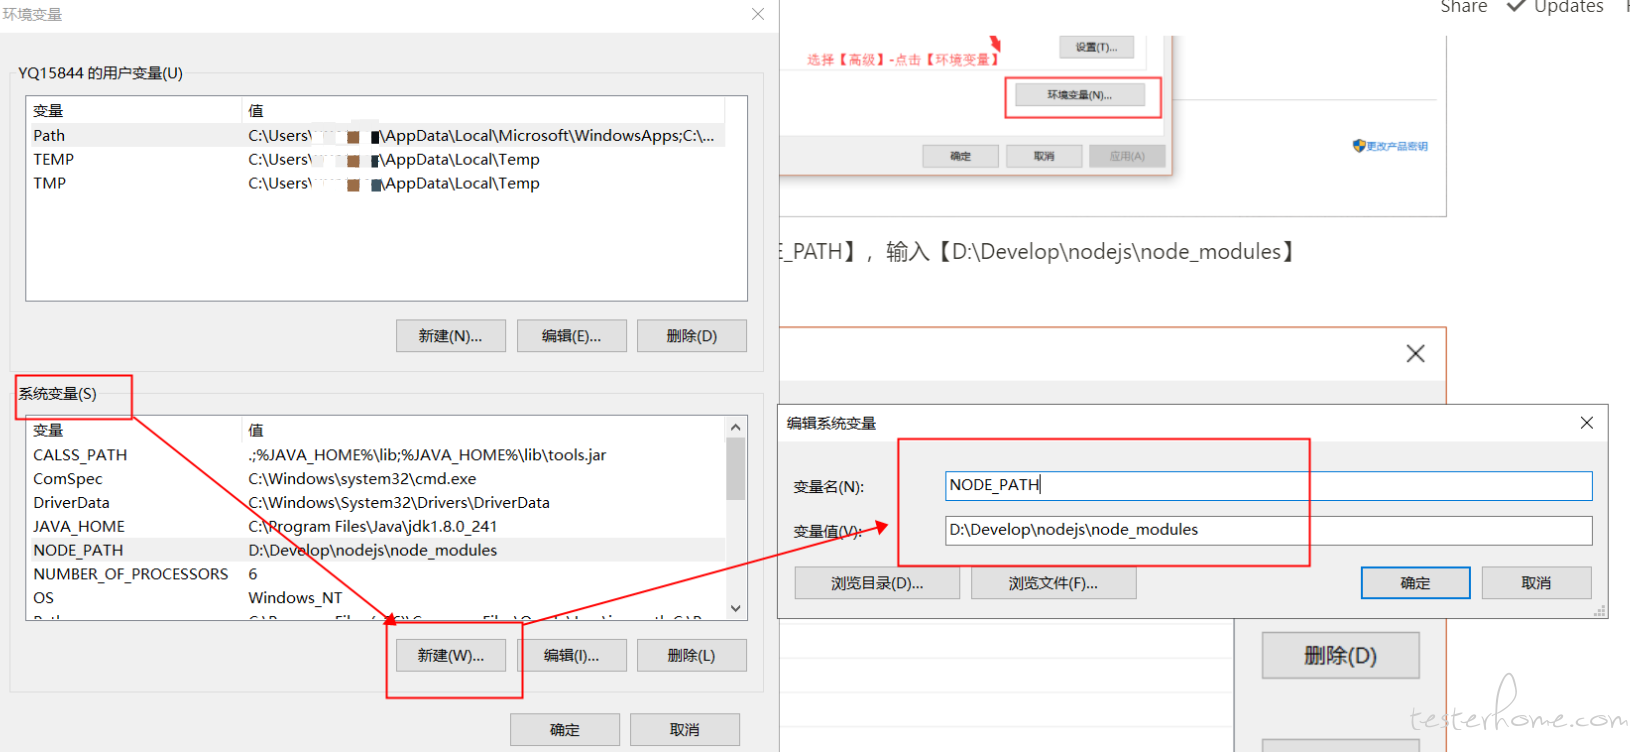Close the orange-bordered background dialog
This screenshot has height=752, width=1630.
1415,354
